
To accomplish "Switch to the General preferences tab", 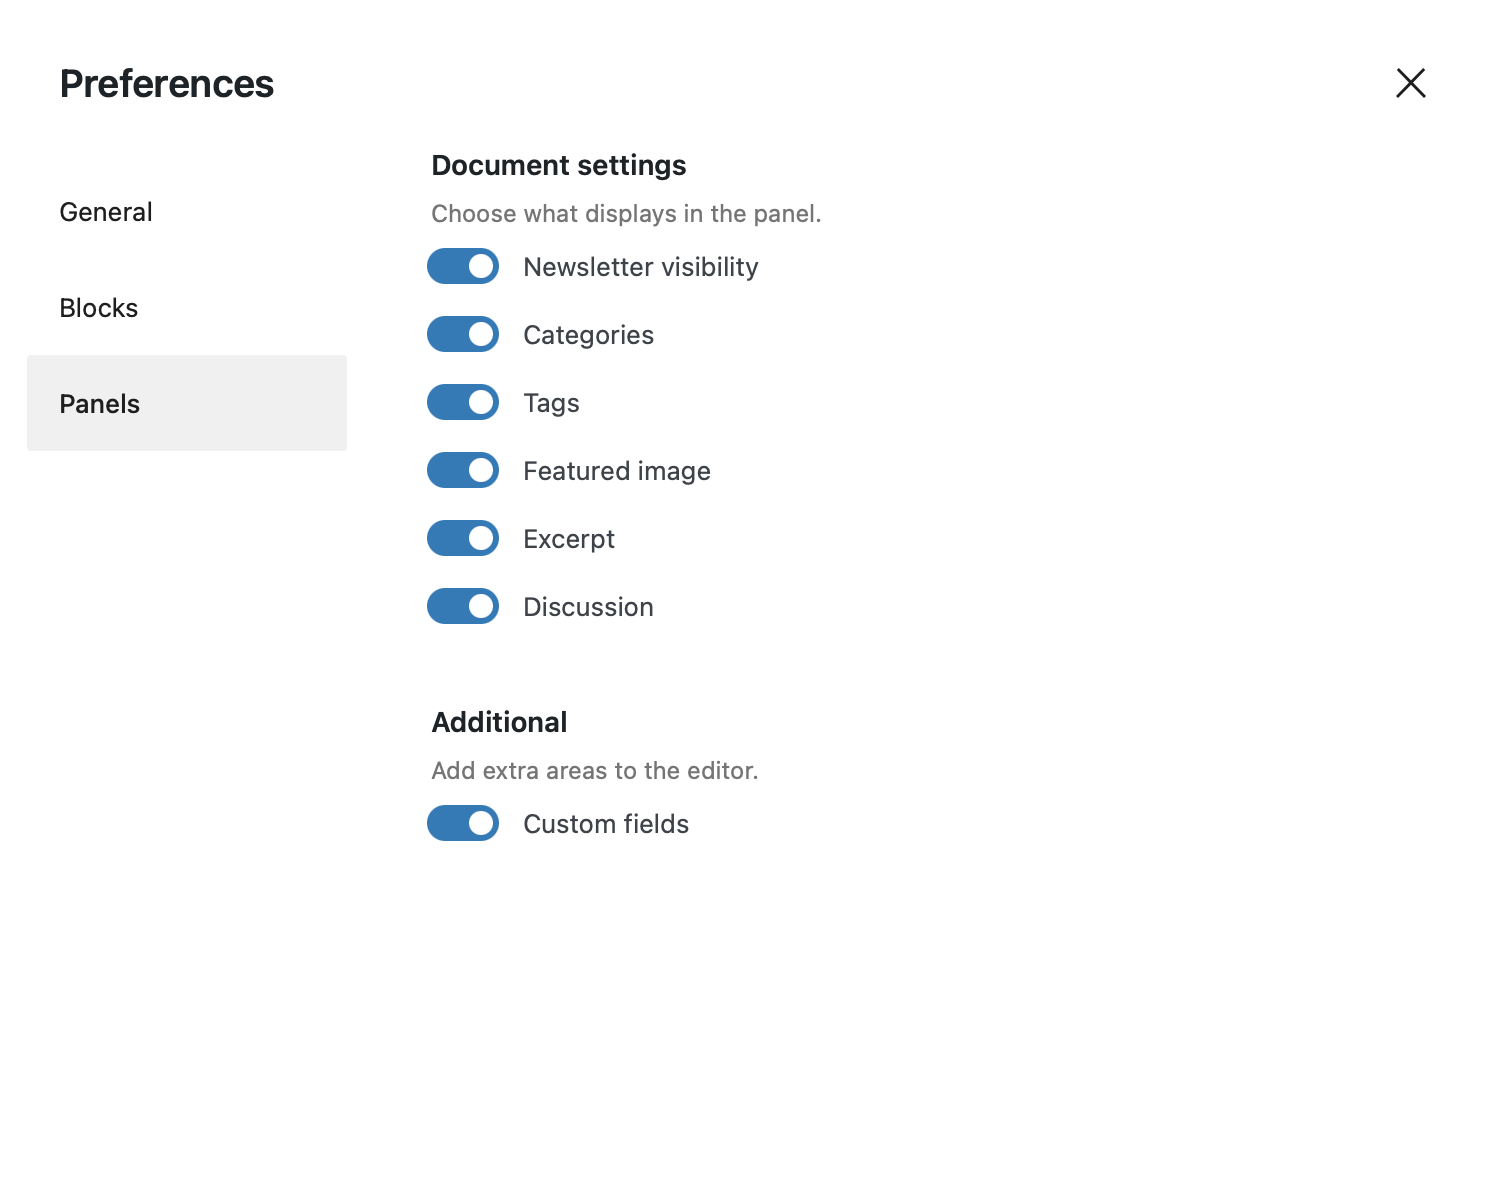I will coord(106,211).
